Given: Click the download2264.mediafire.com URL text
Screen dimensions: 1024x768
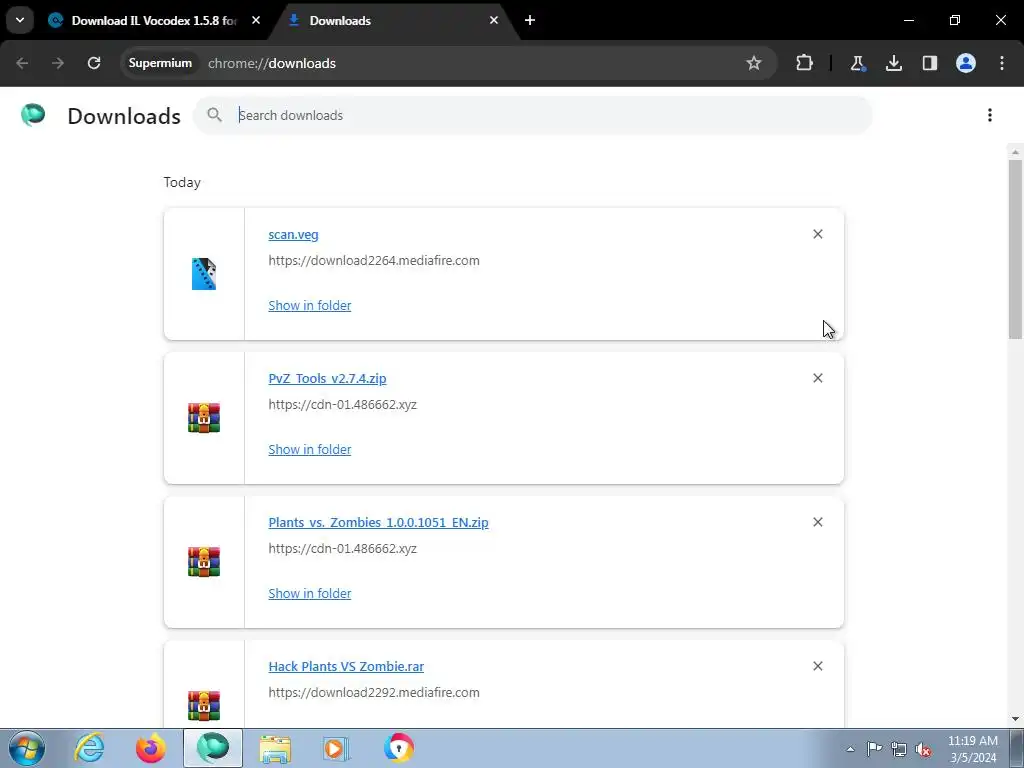Looking at the screenshot, I should [374, 261].
